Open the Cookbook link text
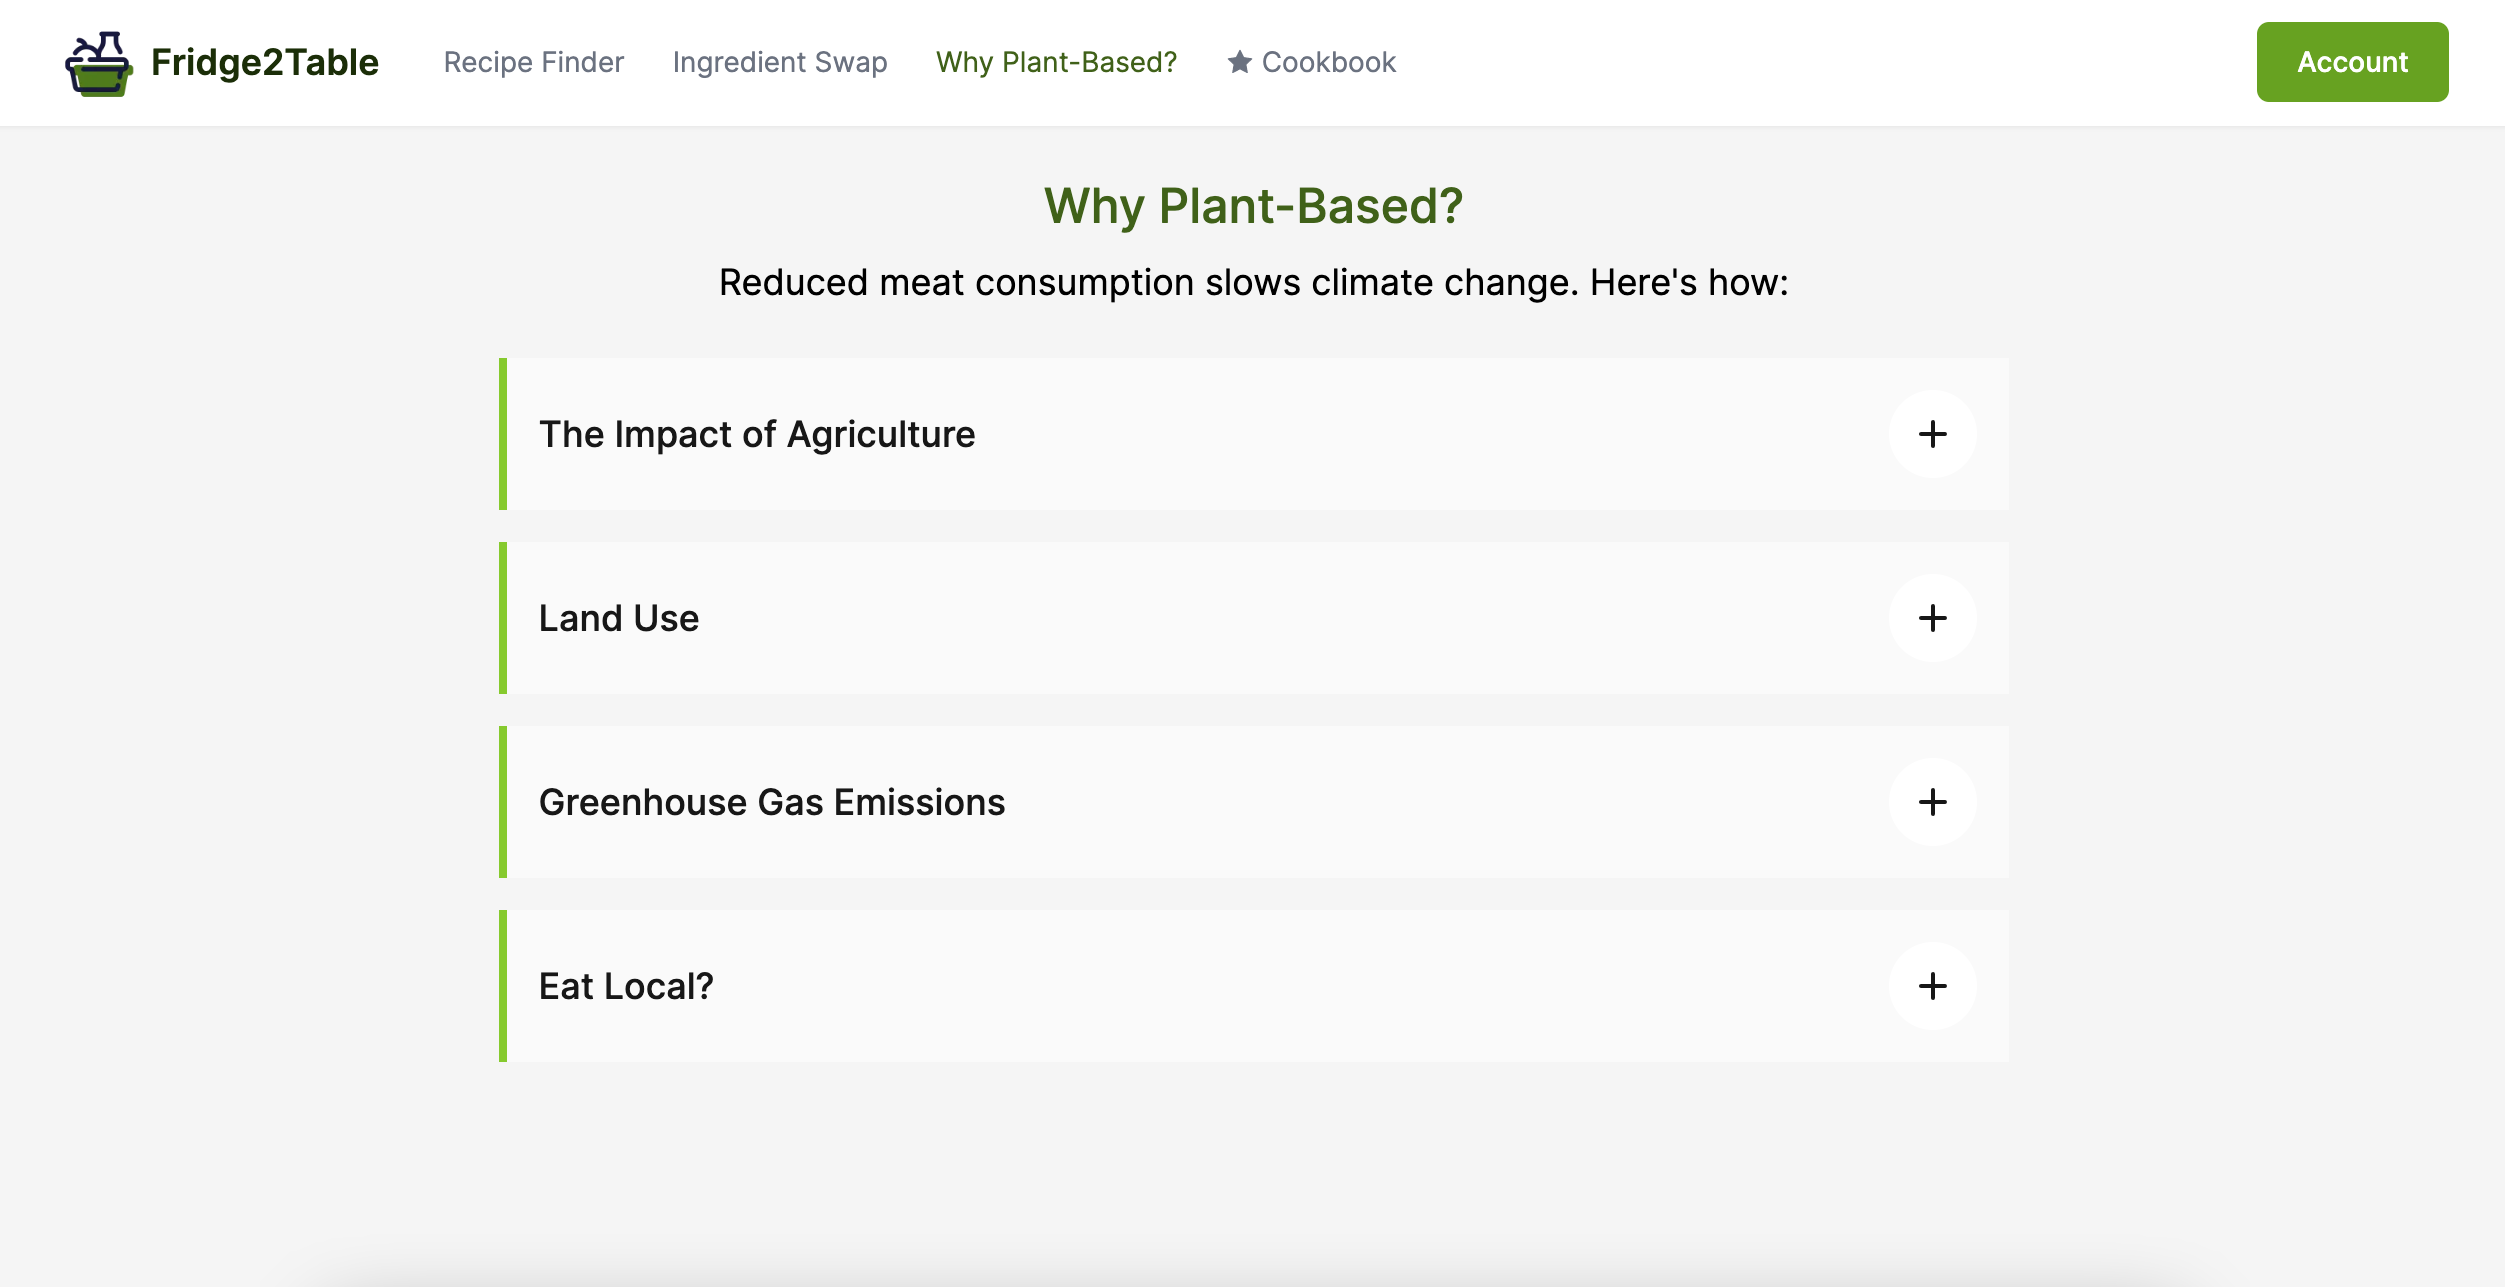 (x=1328, y=62)
